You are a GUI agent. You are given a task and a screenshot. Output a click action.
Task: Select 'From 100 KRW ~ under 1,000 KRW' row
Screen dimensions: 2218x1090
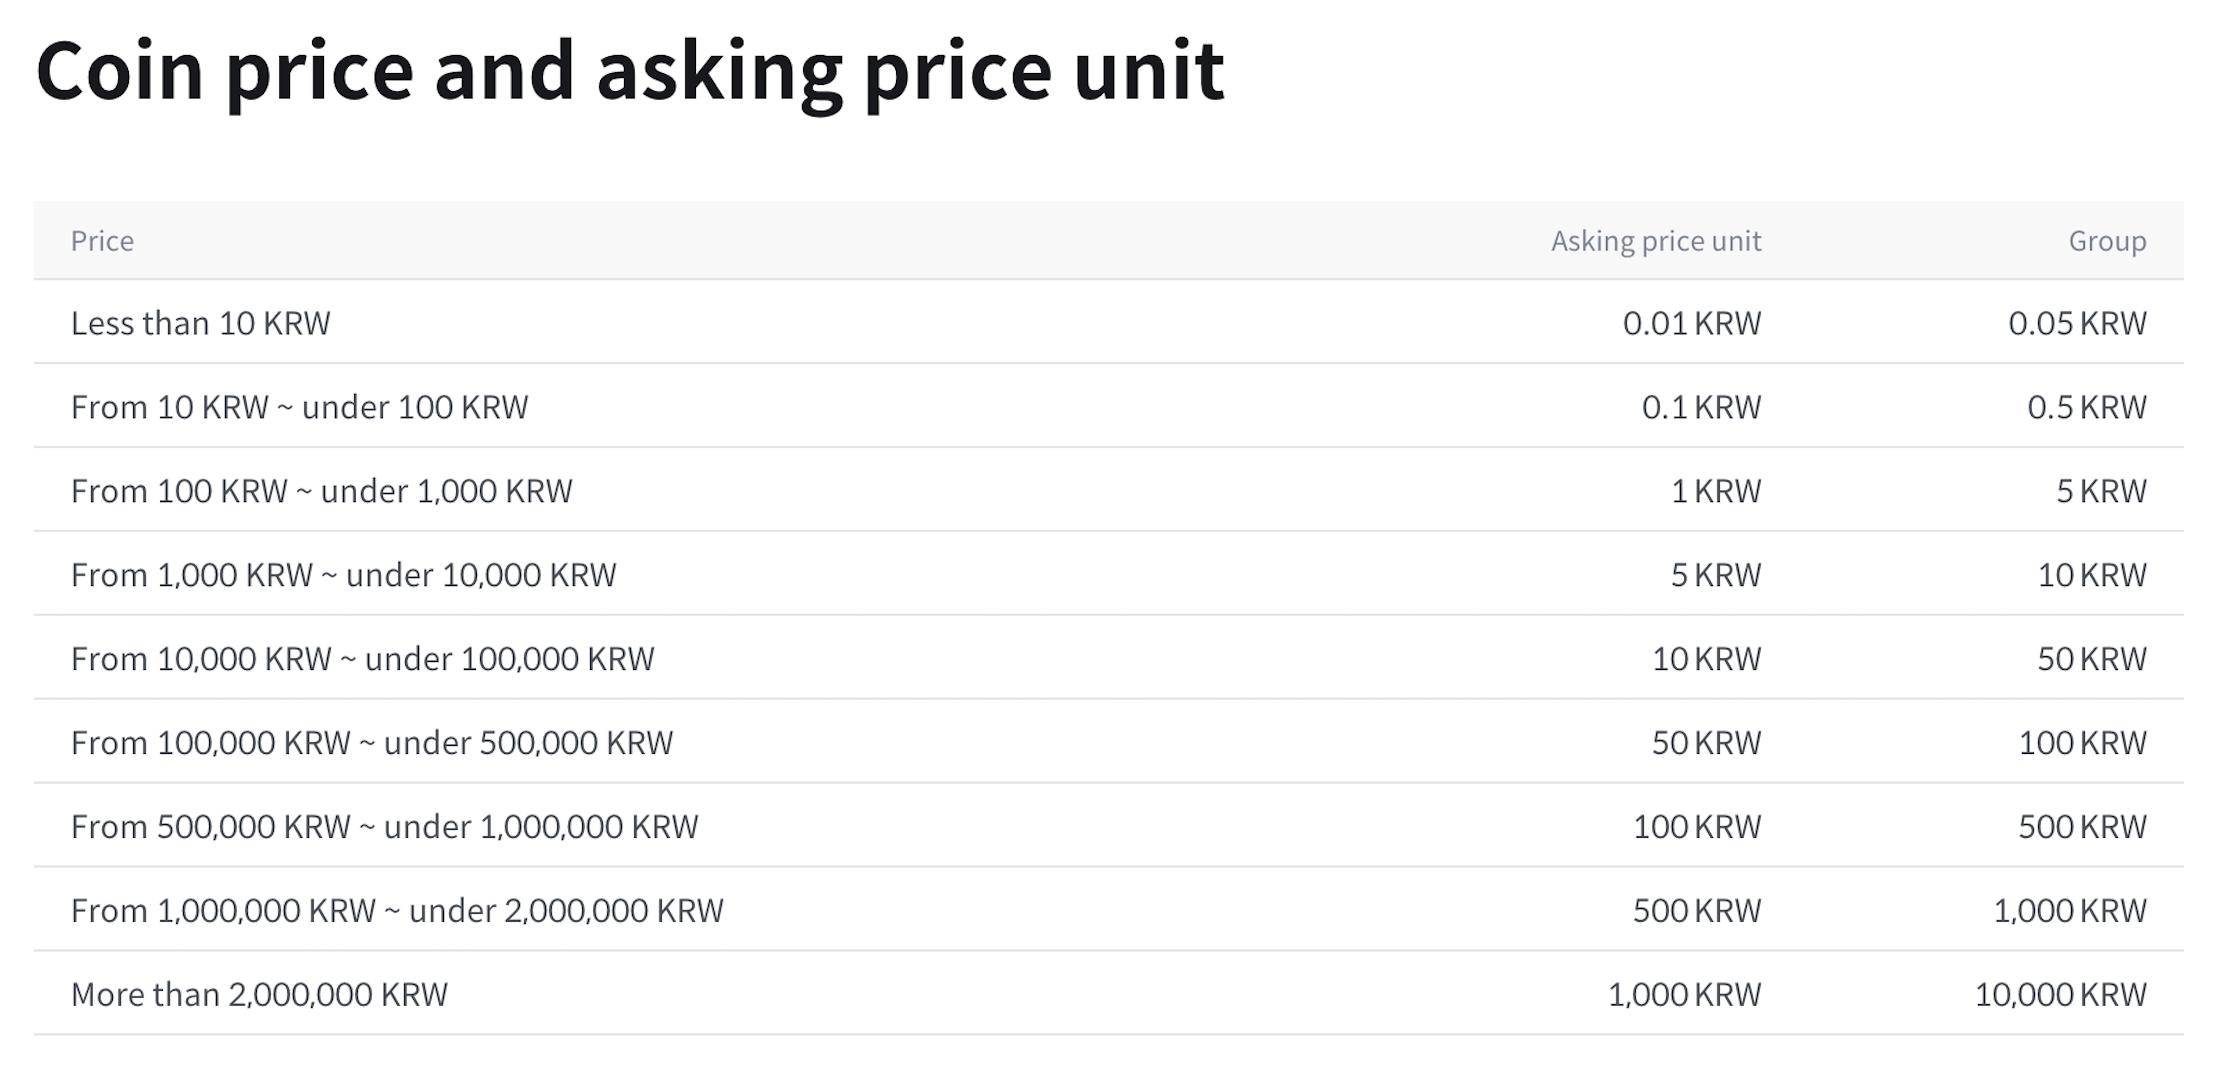click(x=321, y=491)
